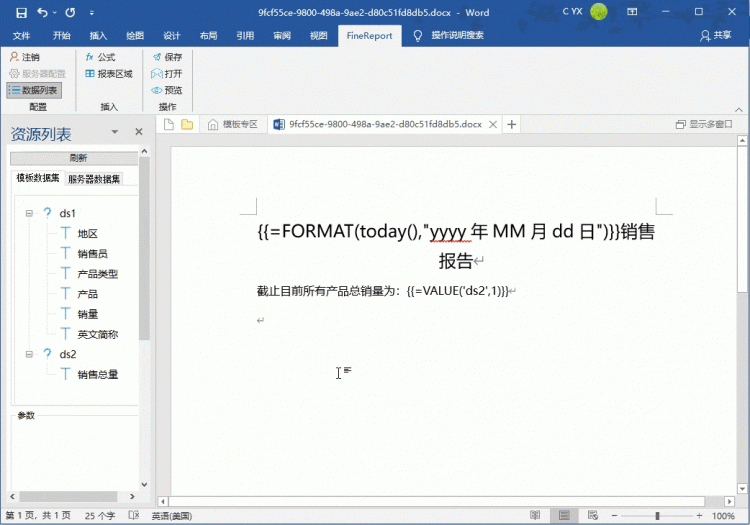Viewport: 750px width, 525px height.
Task: Click the 刷新 refresh button
Action: 74,158
